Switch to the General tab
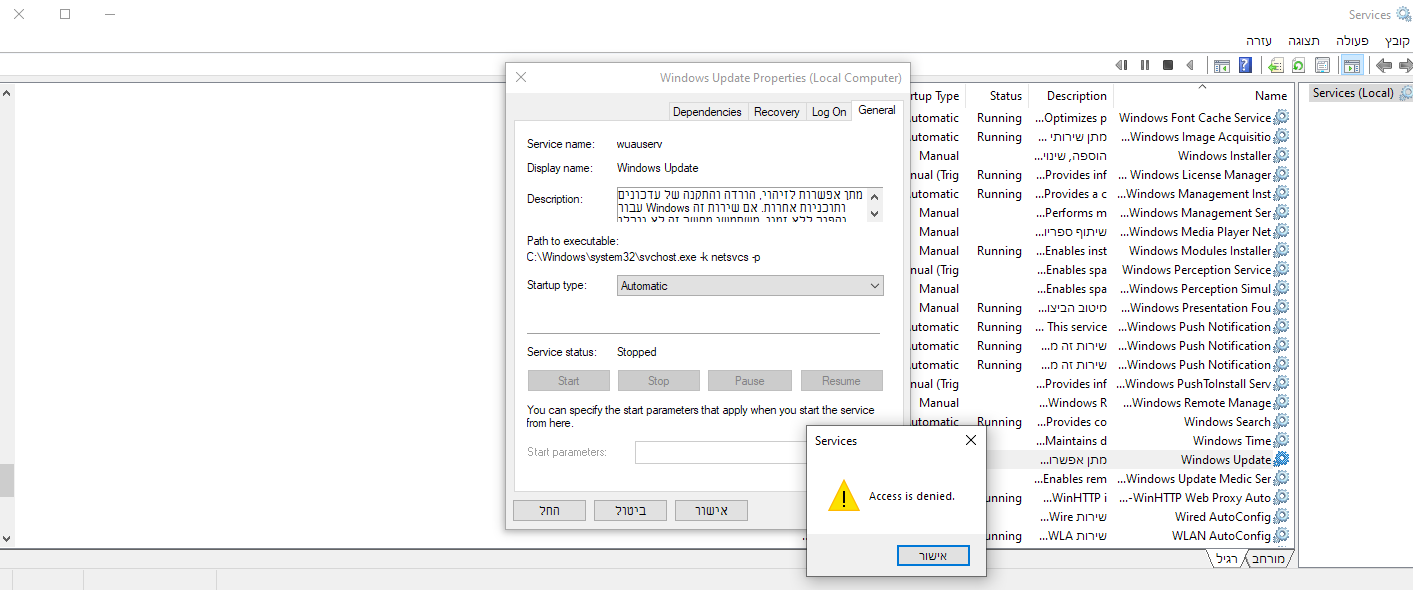 [x=877, y=110]
